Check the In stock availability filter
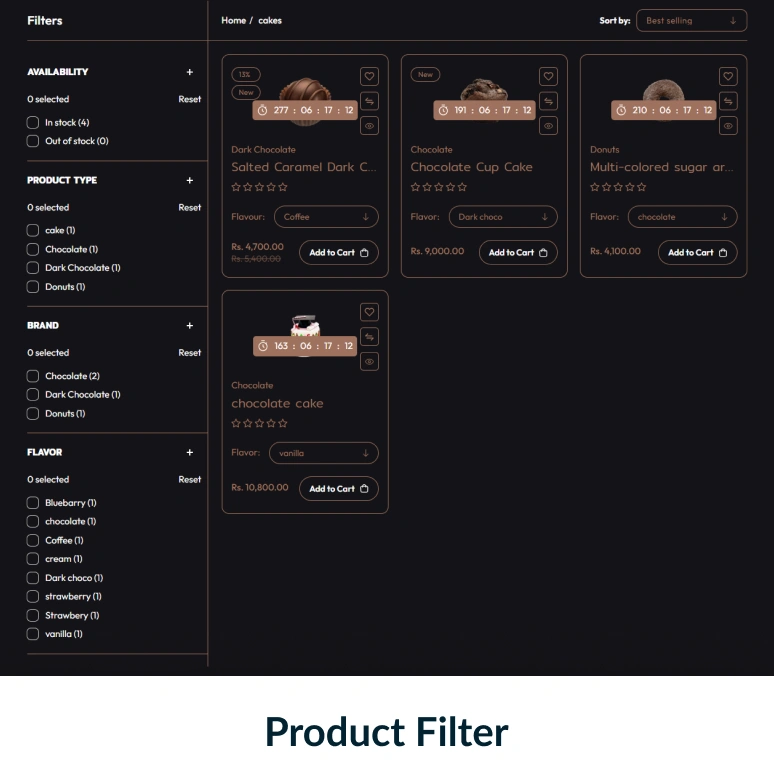Screen dimensions: 774x784 click(x=33, y=122)
